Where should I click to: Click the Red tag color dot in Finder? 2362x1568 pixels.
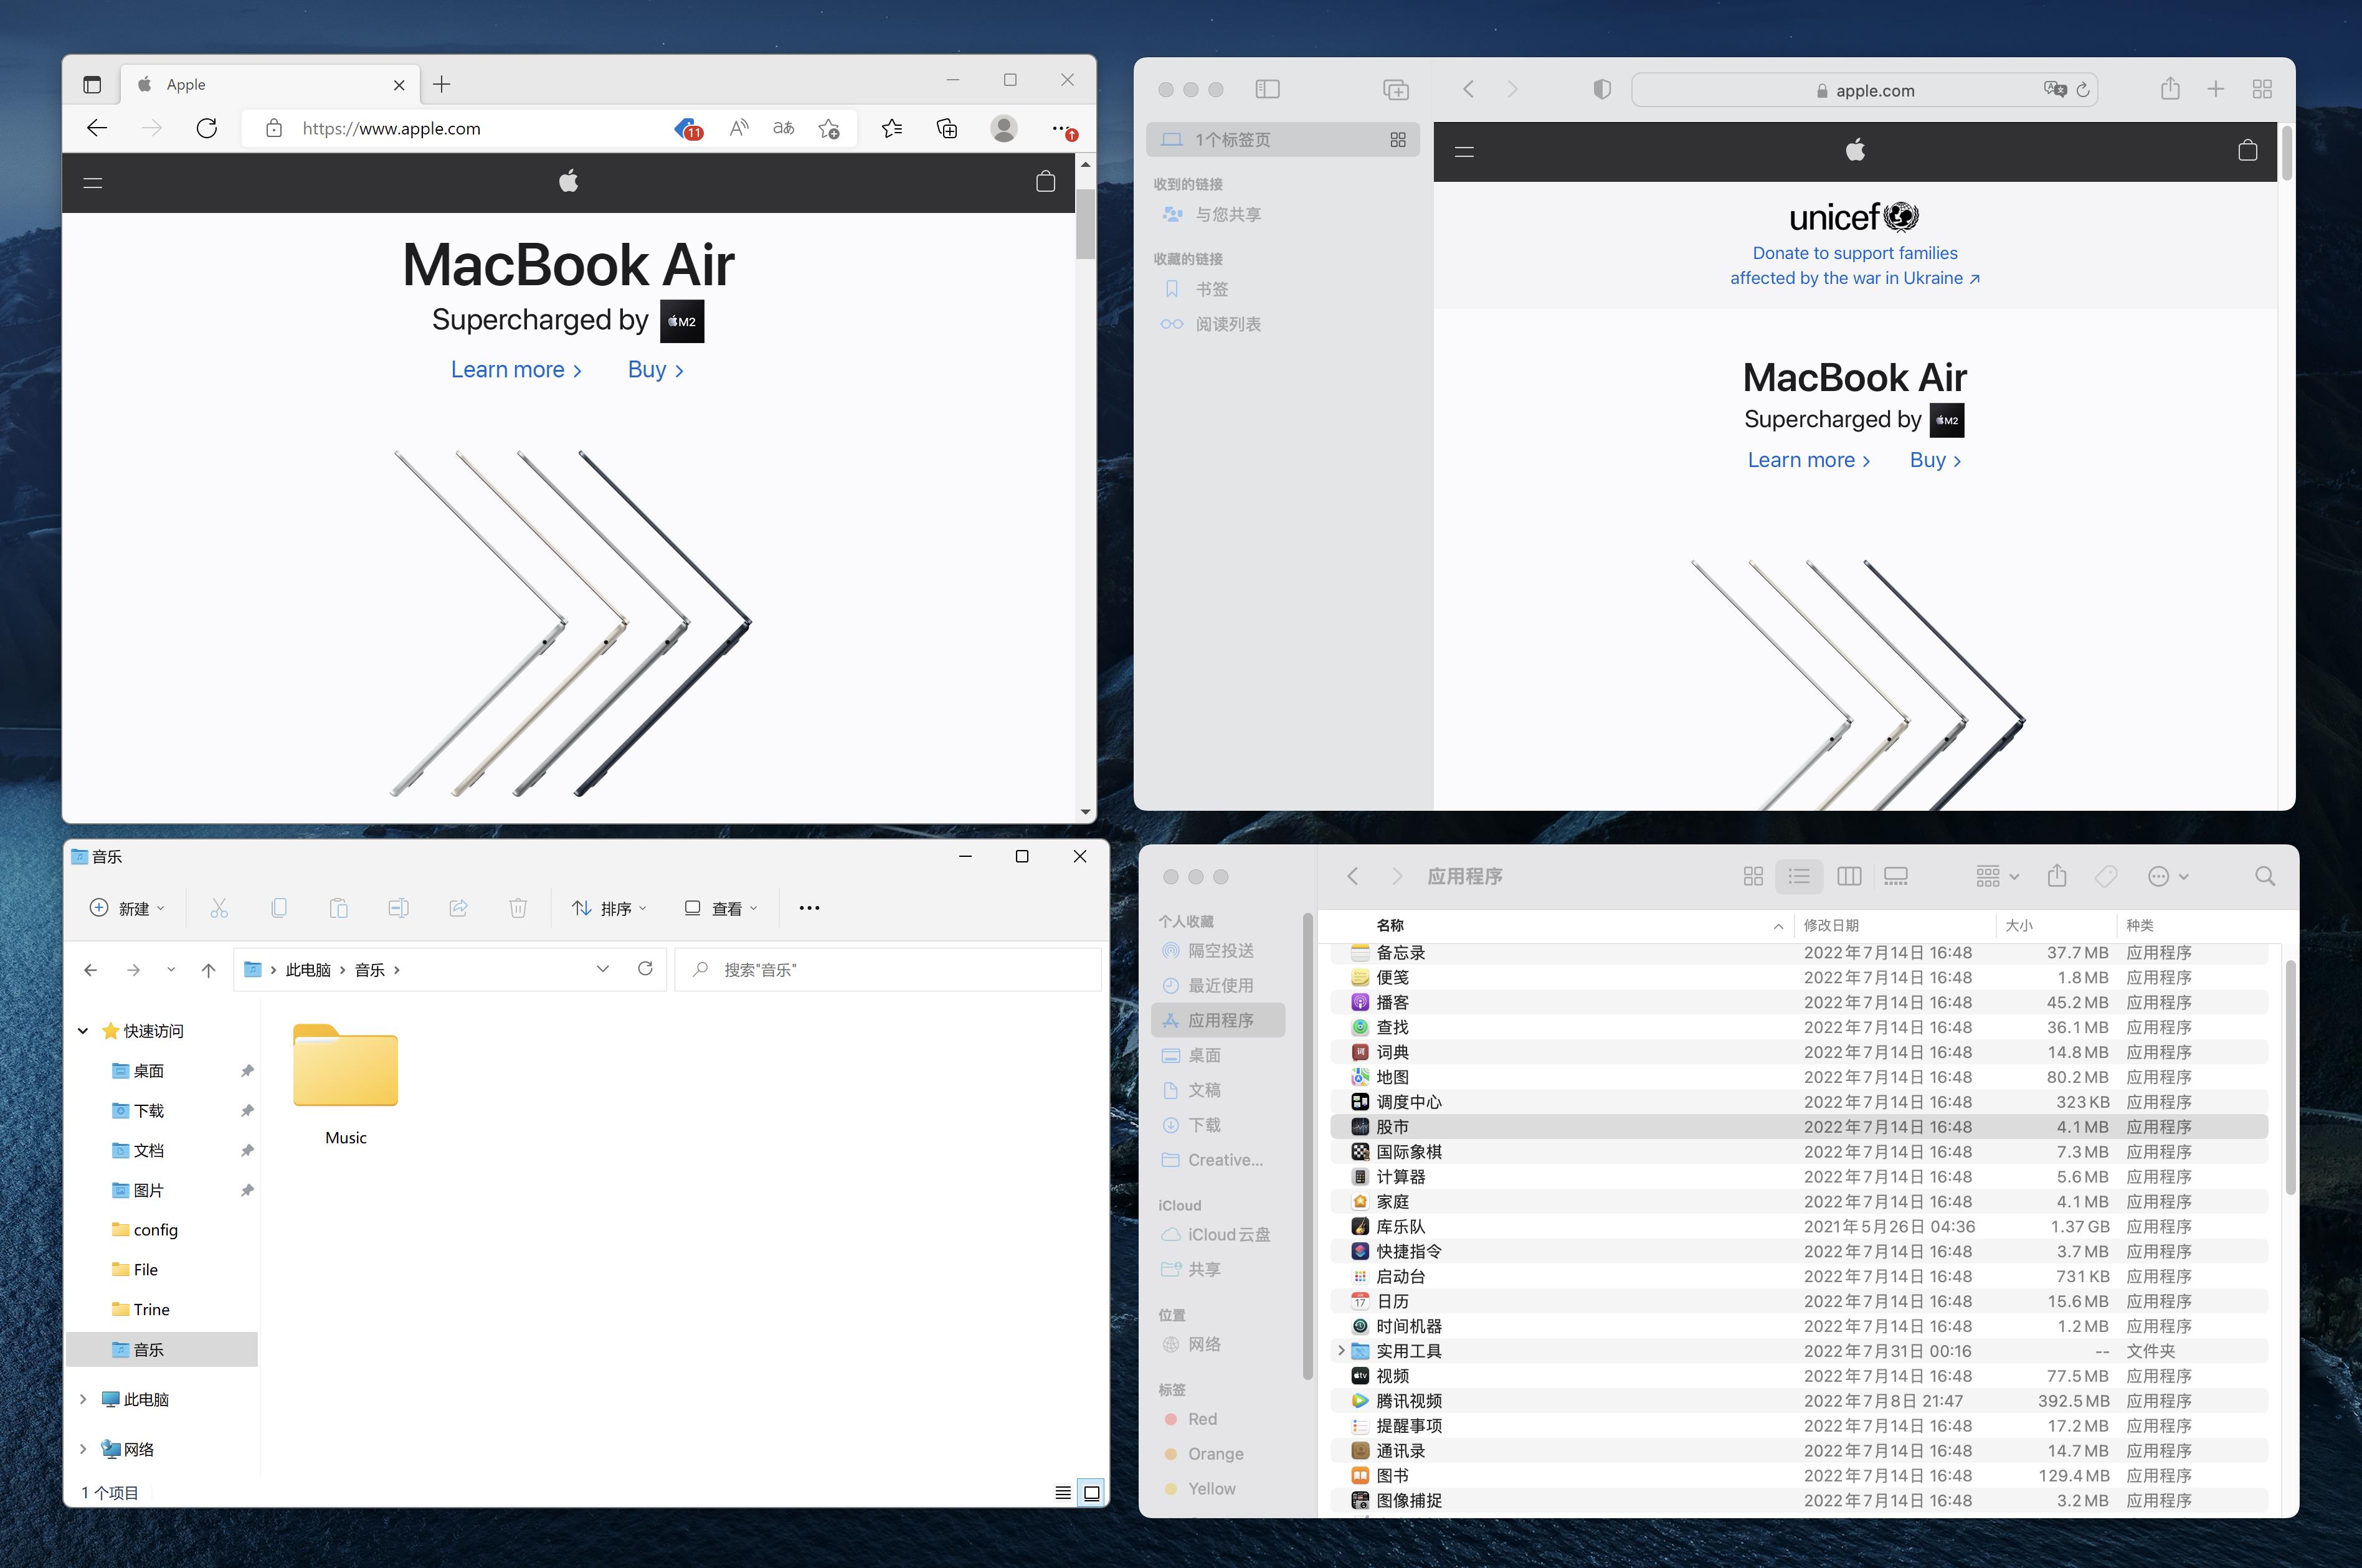pos(1172,1418)
